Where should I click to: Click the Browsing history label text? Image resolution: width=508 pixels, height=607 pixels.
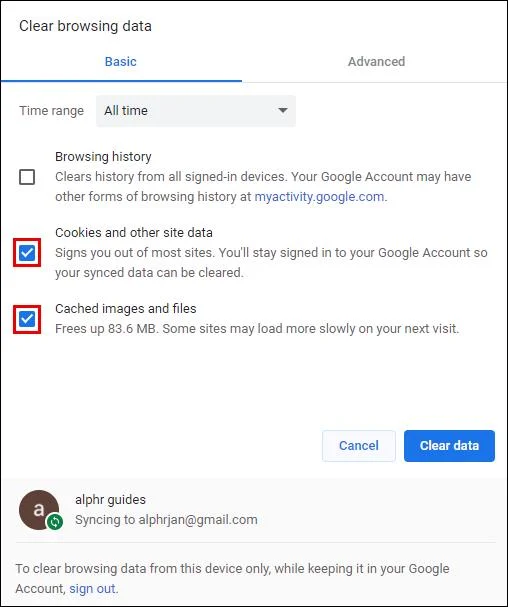point(103,157)
